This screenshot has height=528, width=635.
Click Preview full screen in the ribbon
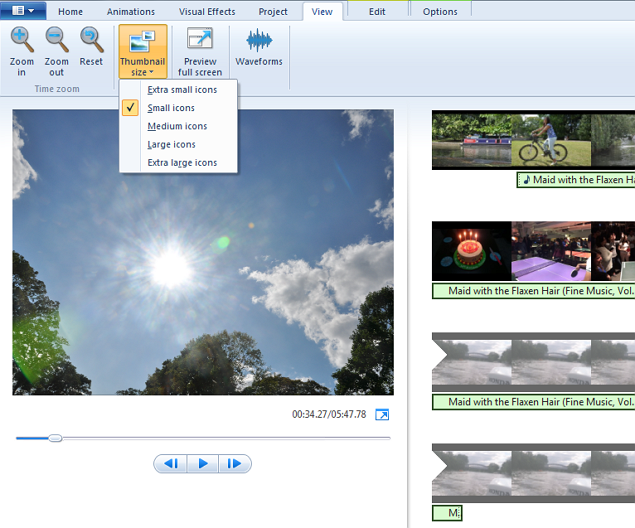coord(200,51)
